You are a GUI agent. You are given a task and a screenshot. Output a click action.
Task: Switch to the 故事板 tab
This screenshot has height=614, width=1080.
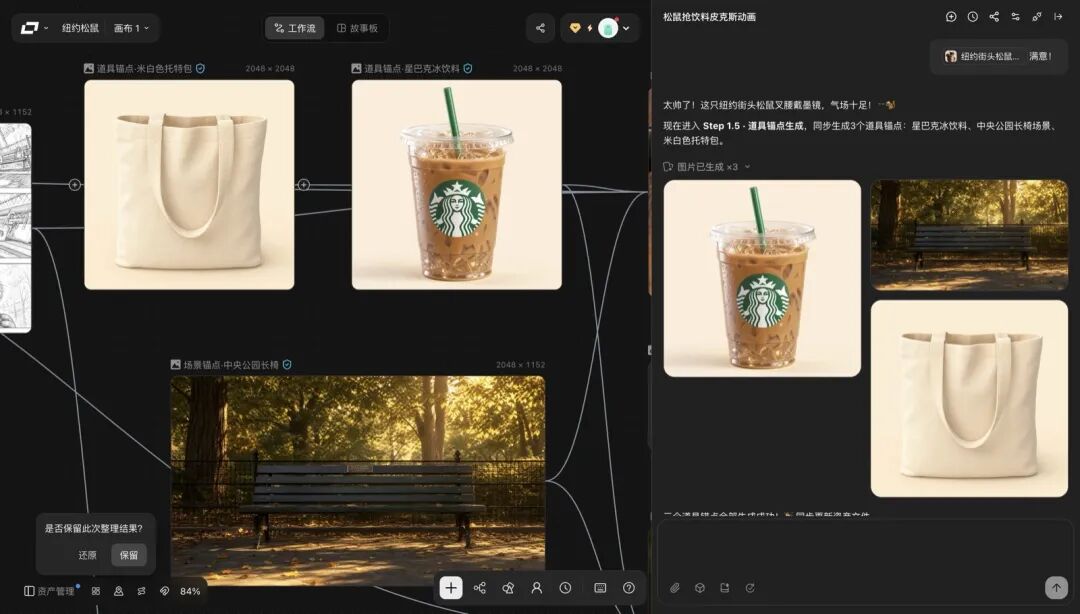[x=357, y=28]
